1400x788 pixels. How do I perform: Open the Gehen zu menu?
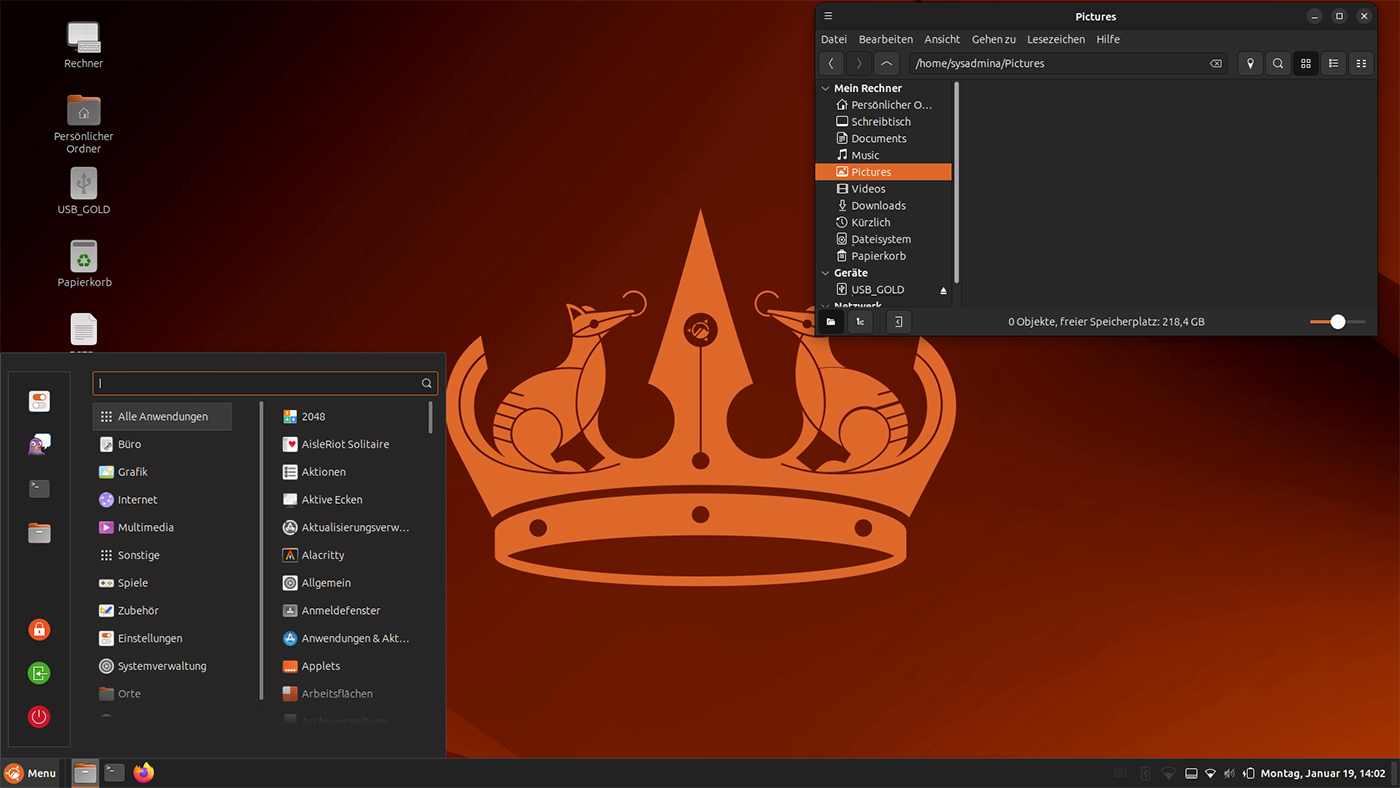994,39
